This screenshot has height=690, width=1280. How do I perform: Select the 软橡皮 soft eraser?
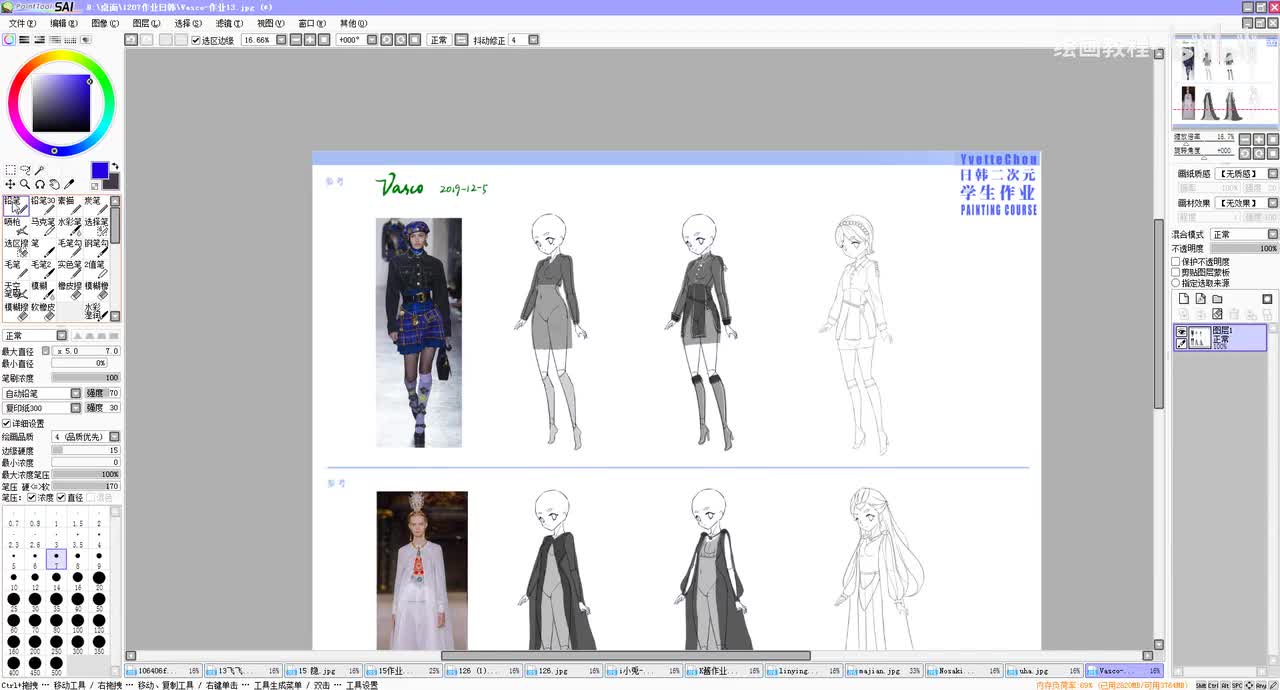point(42,312)
